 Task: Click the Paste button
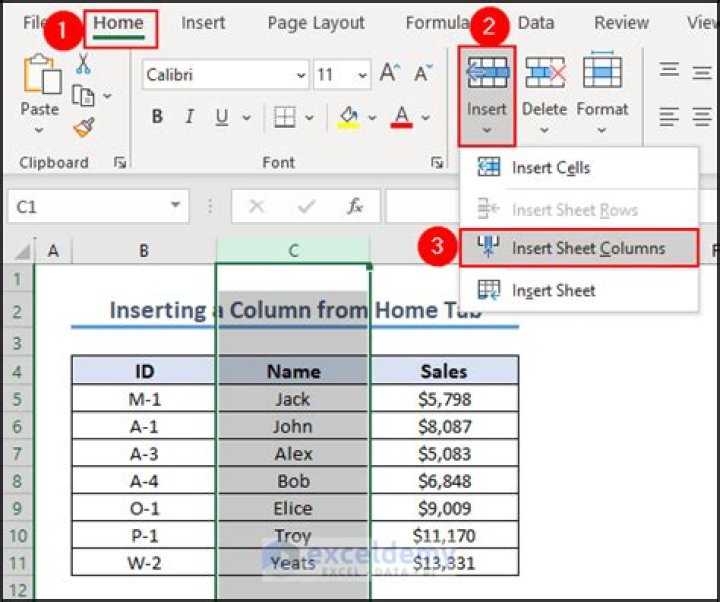[x=40, y=94]
